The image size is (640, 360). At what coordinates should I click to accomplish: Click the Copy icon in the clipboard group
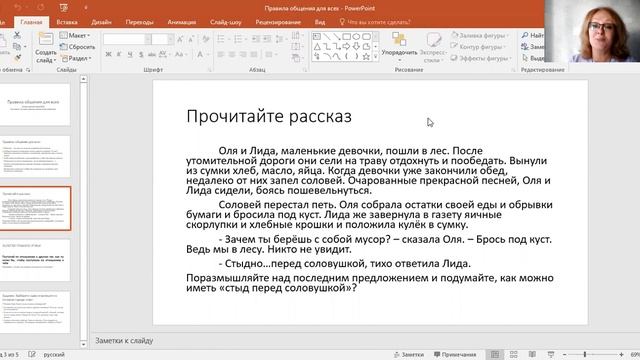[17, 46]
